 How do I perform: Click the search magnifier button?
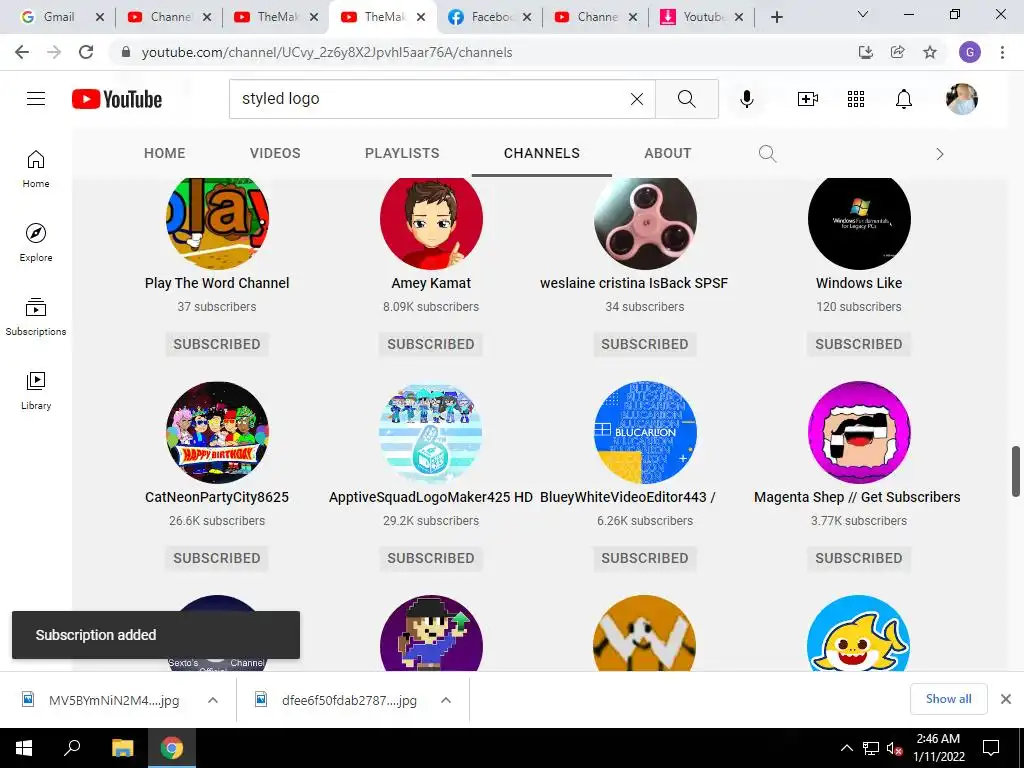(x=686, y=99)
